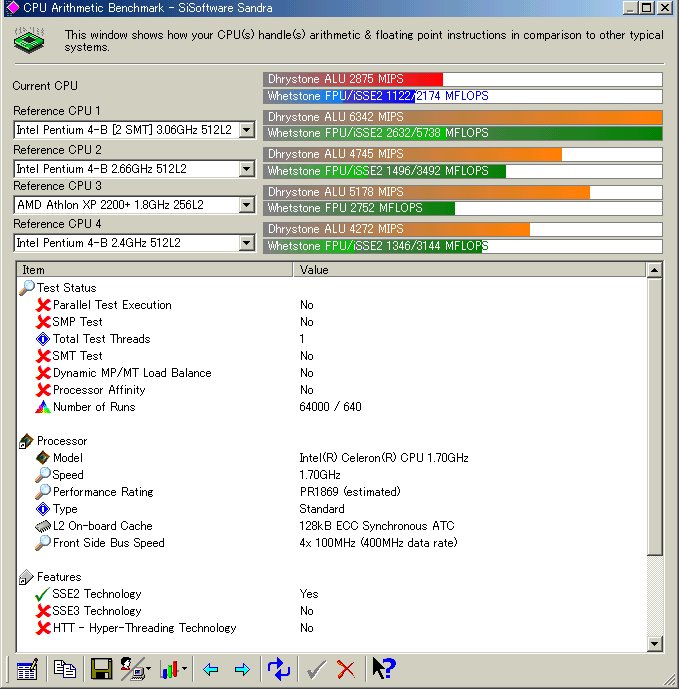Click the user and computer toolbar icon
The height and width of the screenshot is (689, 679).
(x=132, y=669)
